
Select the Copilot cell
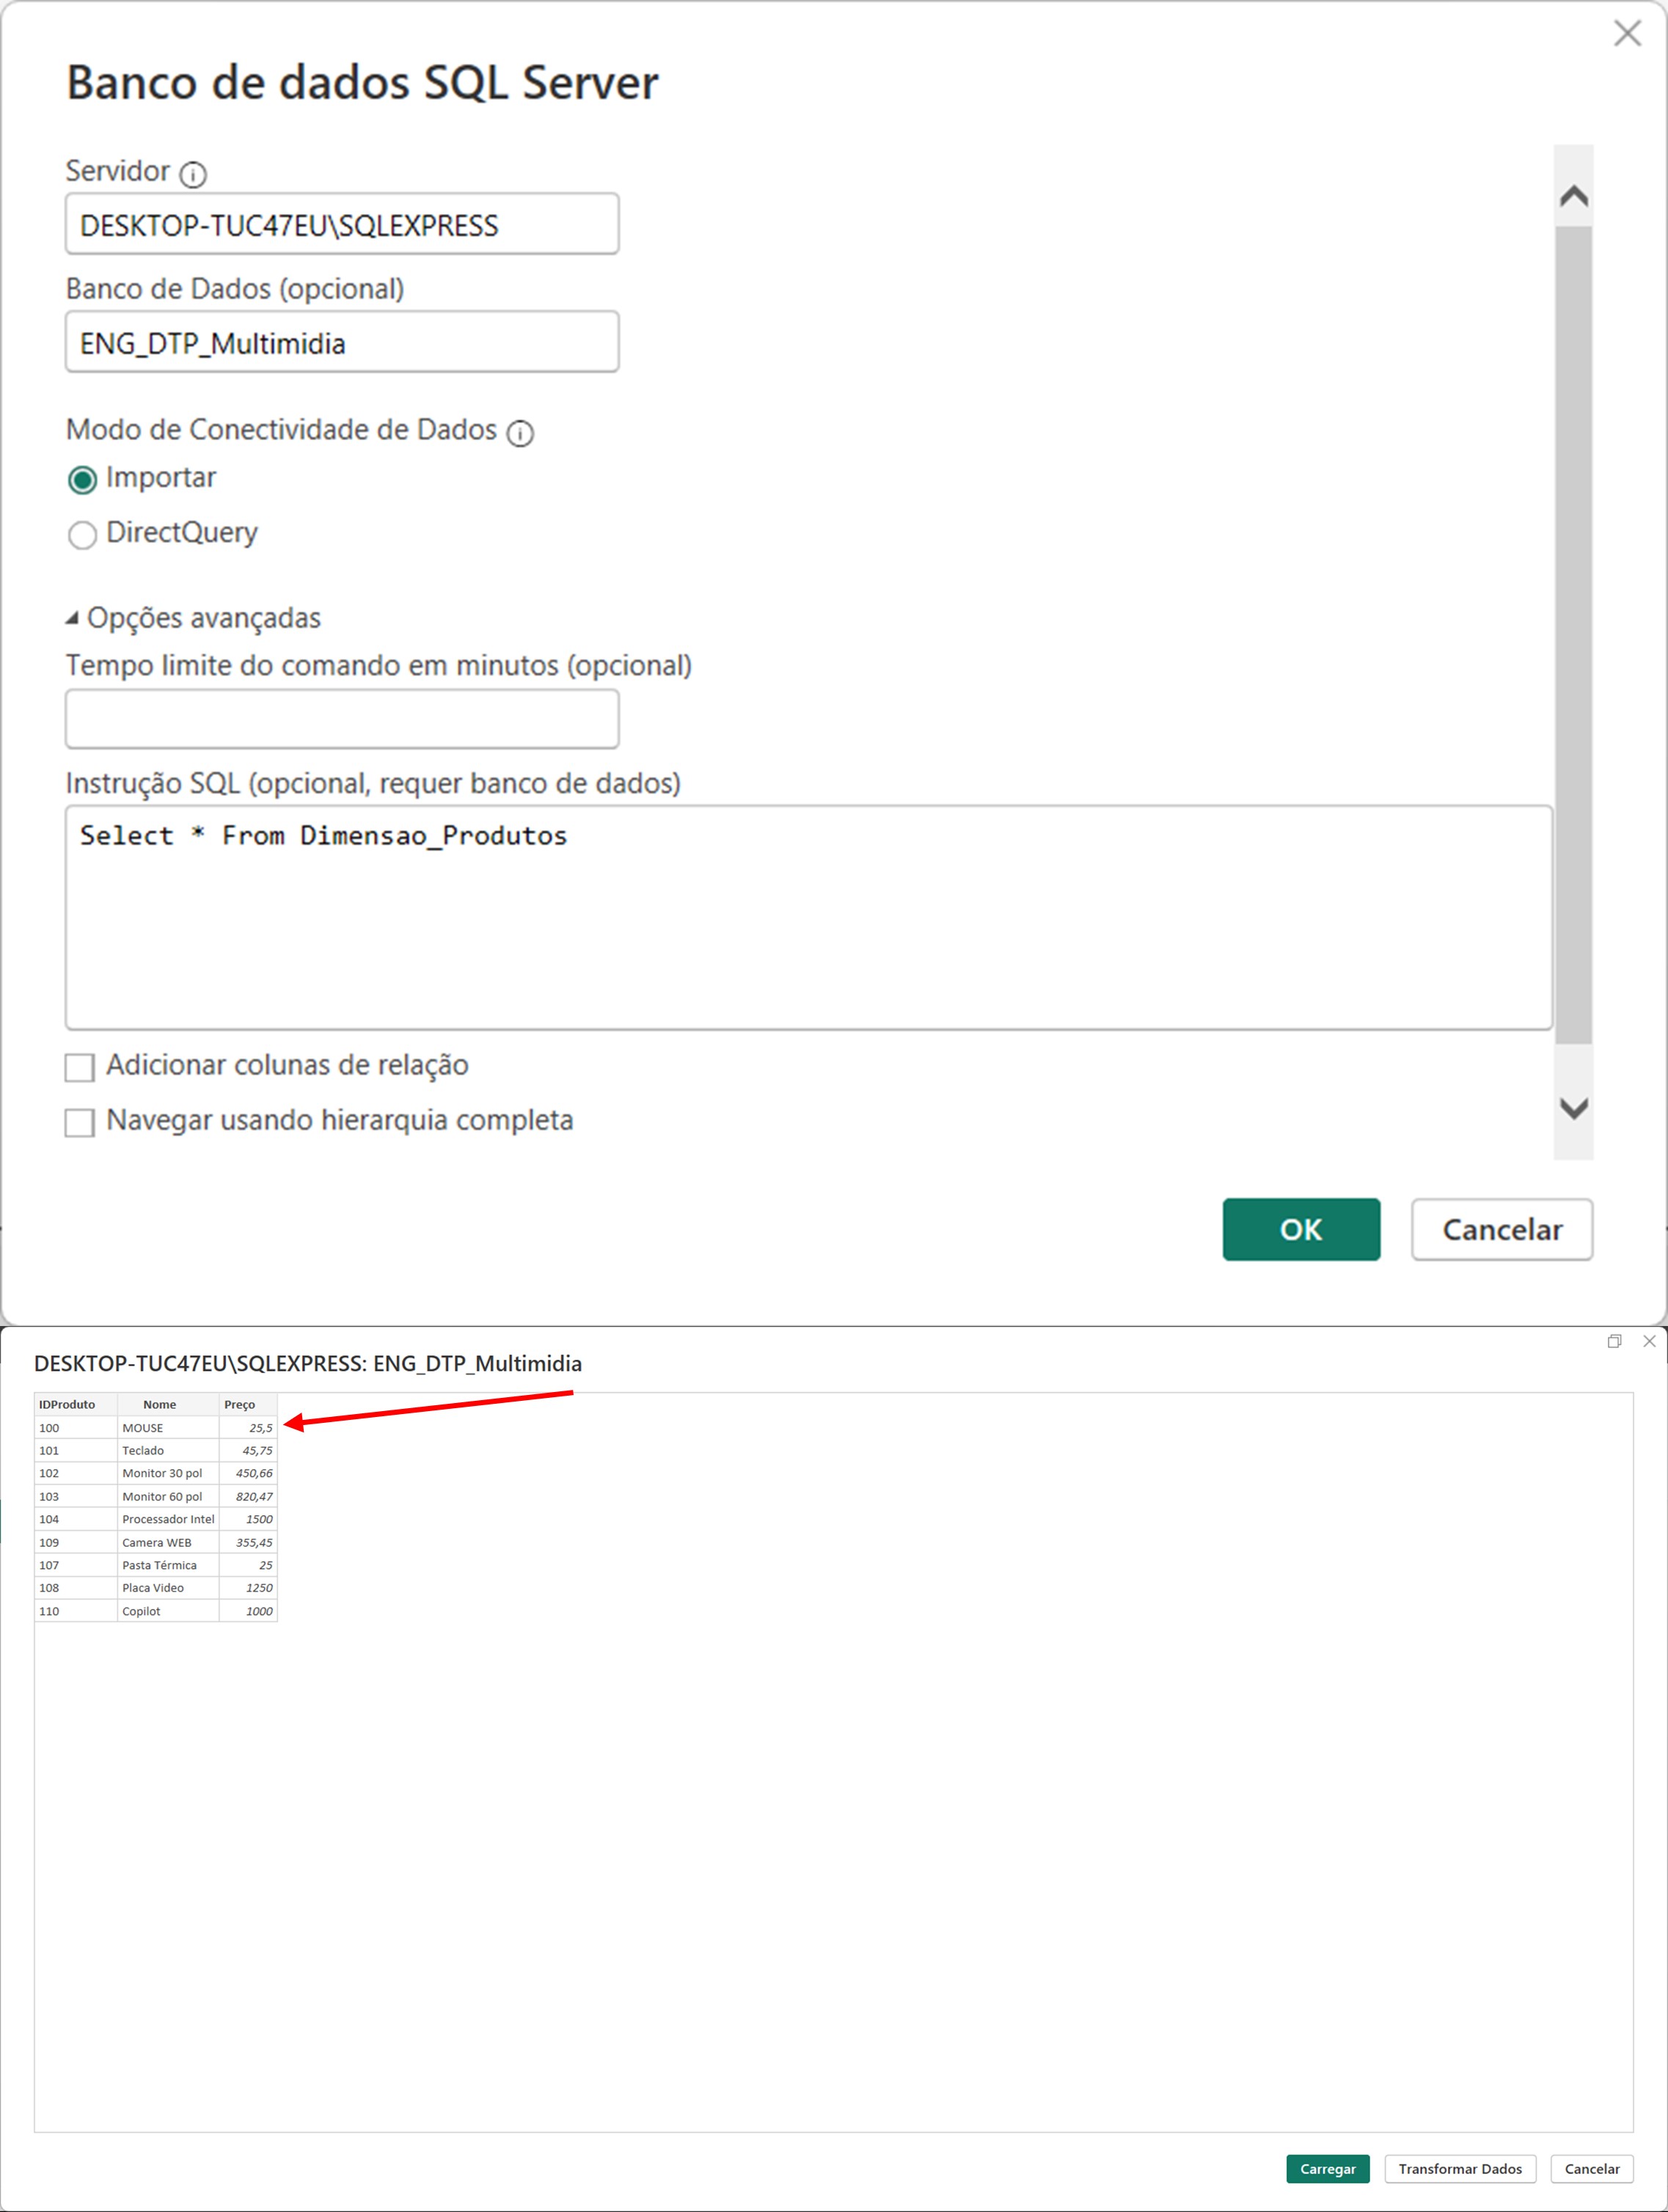click(168, 1611)
